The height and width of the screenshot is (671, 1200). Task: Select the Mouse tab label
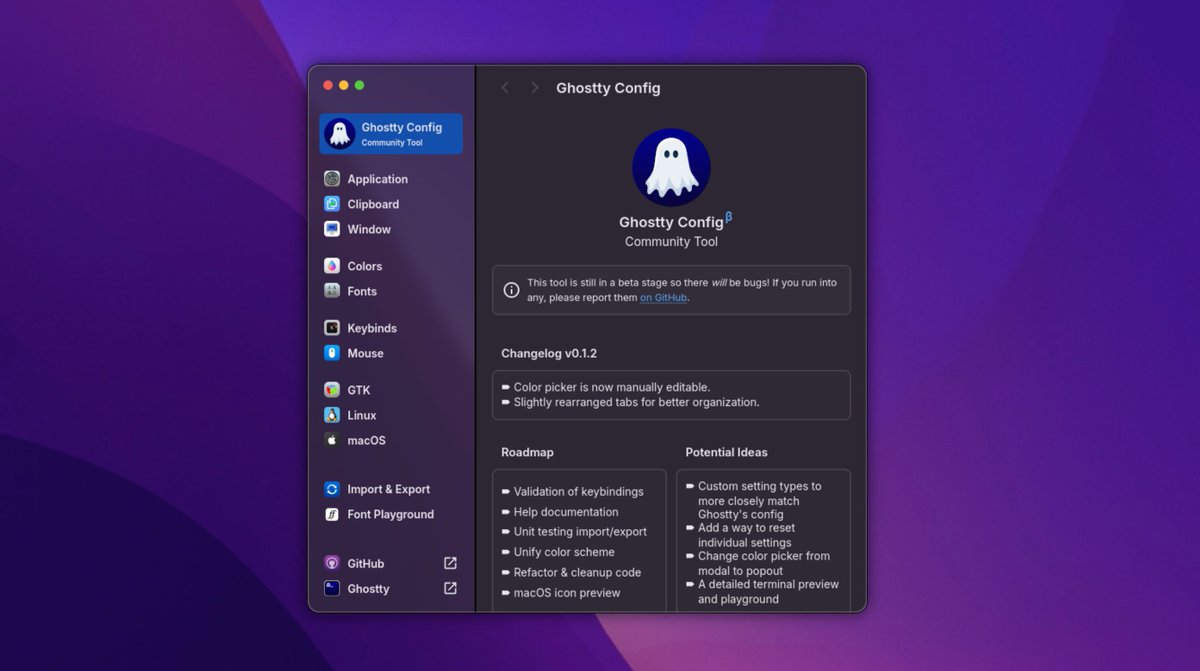tap(365, 353)
